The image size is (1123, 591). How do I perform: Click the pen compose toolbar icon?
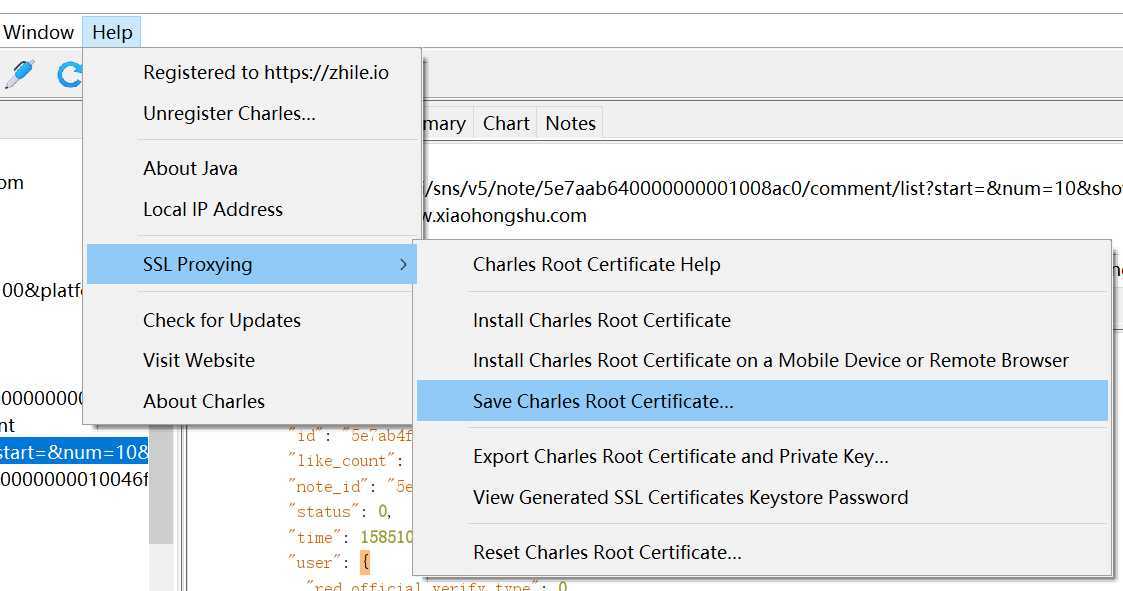(19, 74)
